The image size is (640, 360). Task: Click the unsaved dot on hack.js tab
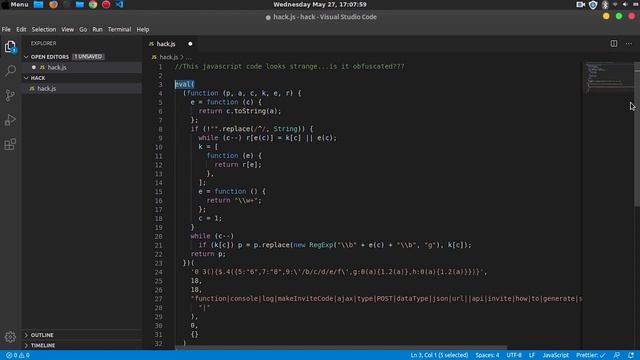point(190,44)
